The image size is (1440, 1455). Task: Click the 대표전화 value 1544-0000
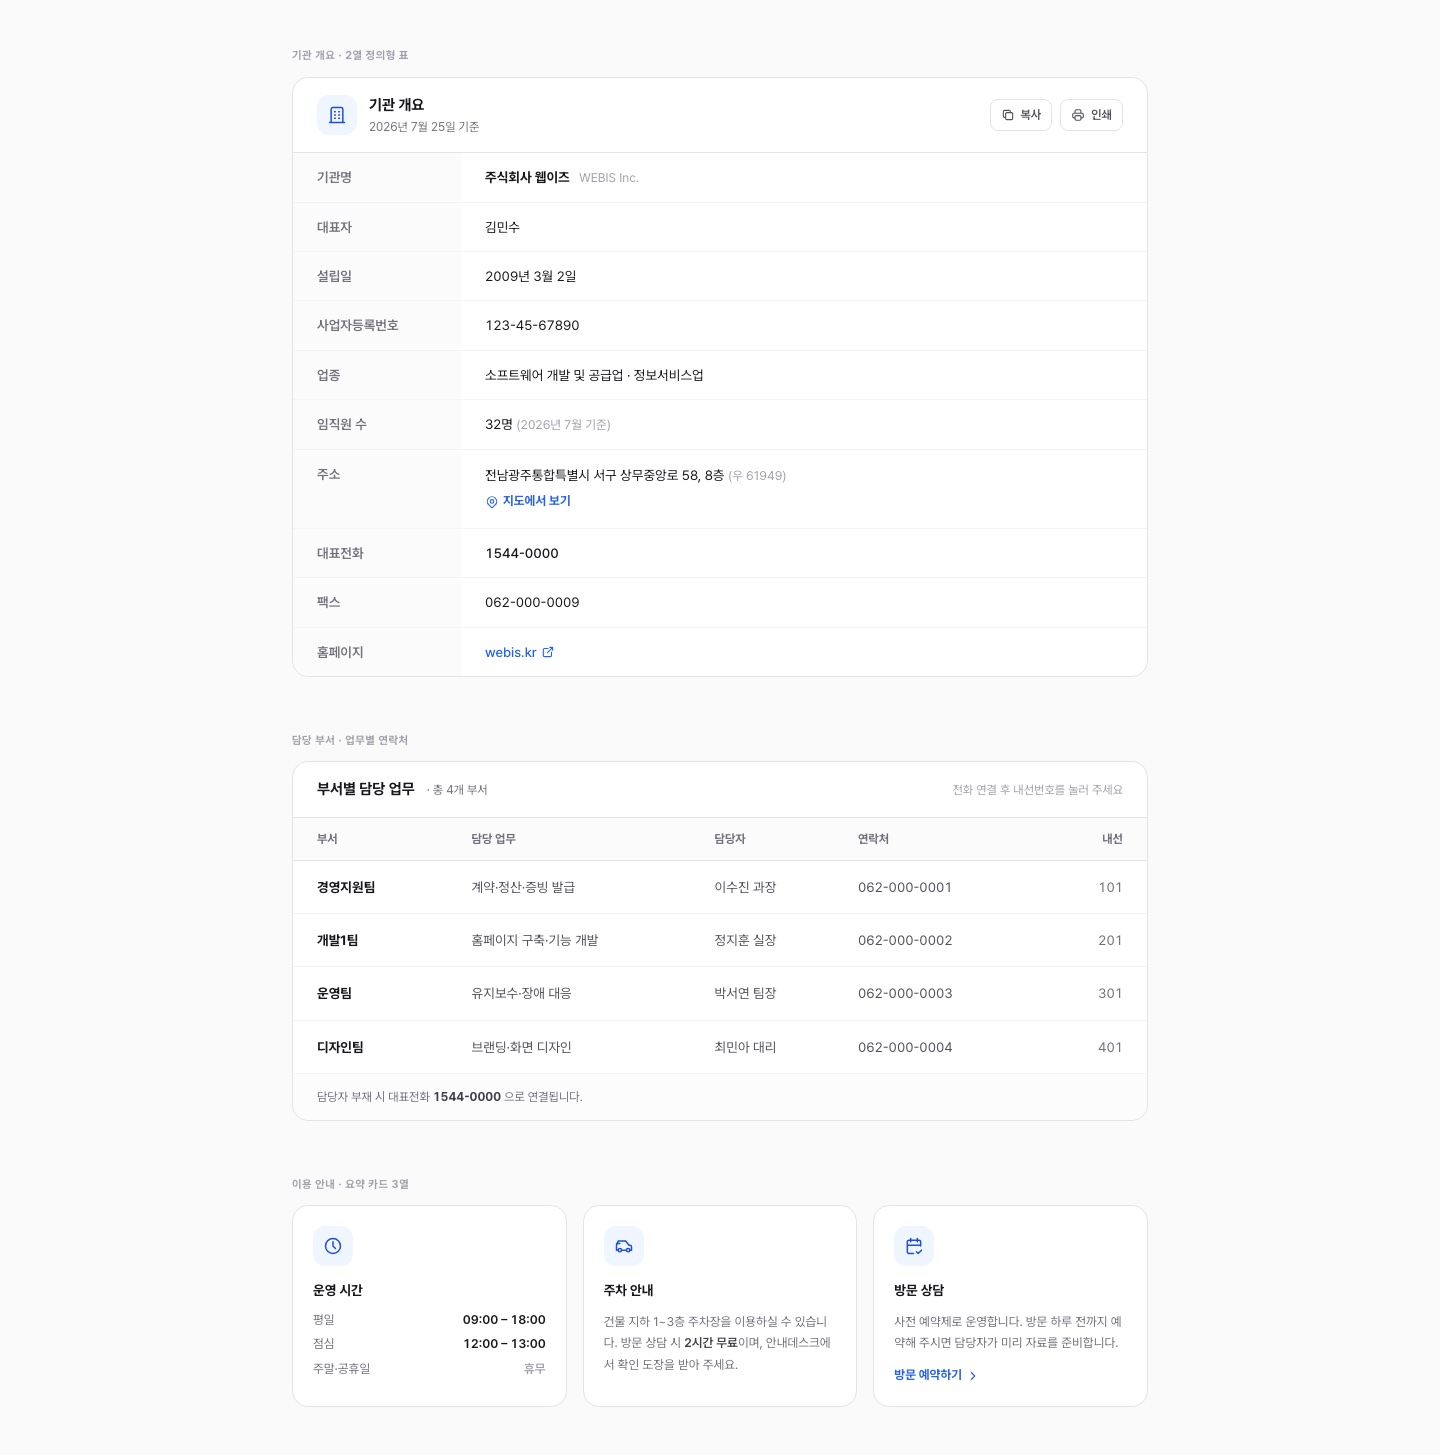[522, 553]
